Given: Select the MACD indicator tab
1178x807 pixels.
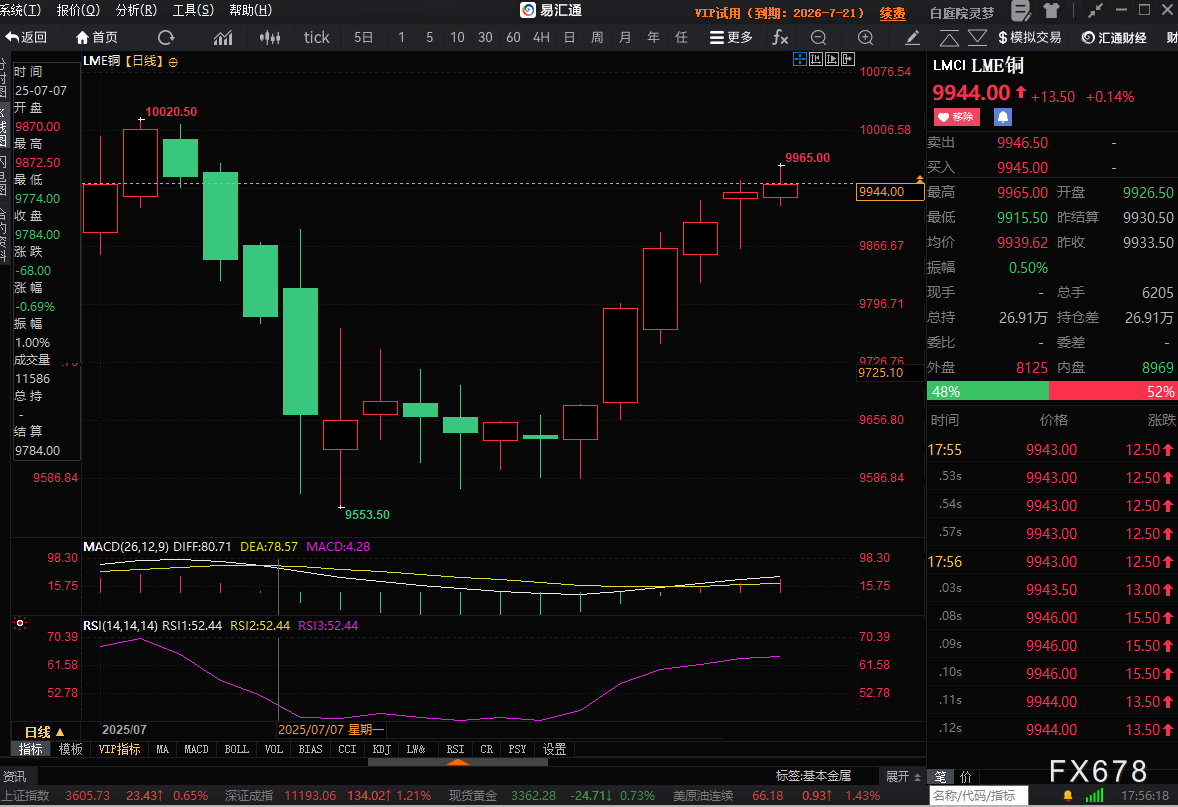Looking at the screenshot, I should point(196,749).
